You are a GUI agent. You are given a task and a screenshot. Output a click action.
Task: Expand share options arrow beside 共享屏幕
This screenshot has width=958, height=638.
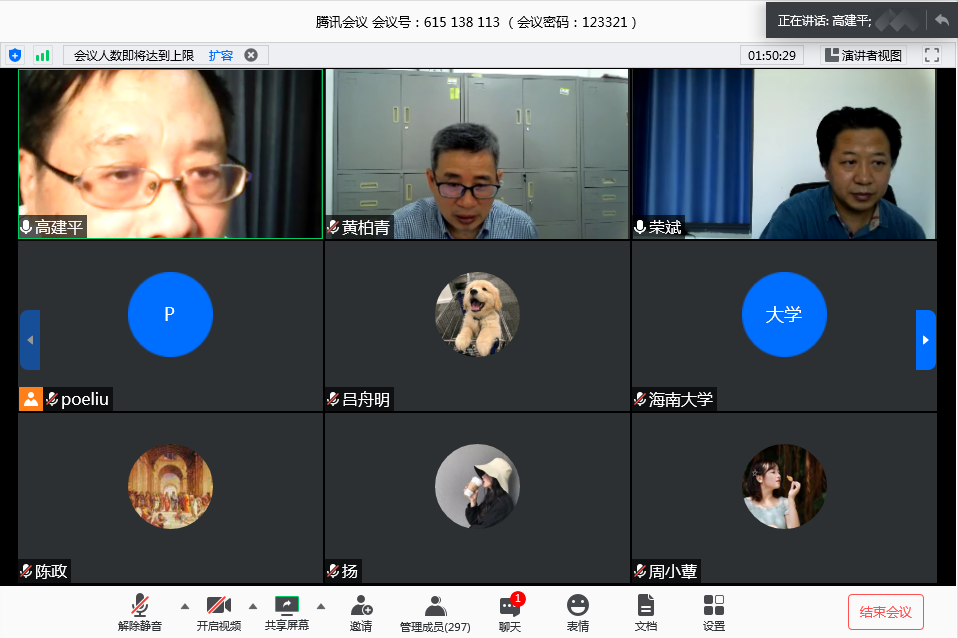[321, 606]
